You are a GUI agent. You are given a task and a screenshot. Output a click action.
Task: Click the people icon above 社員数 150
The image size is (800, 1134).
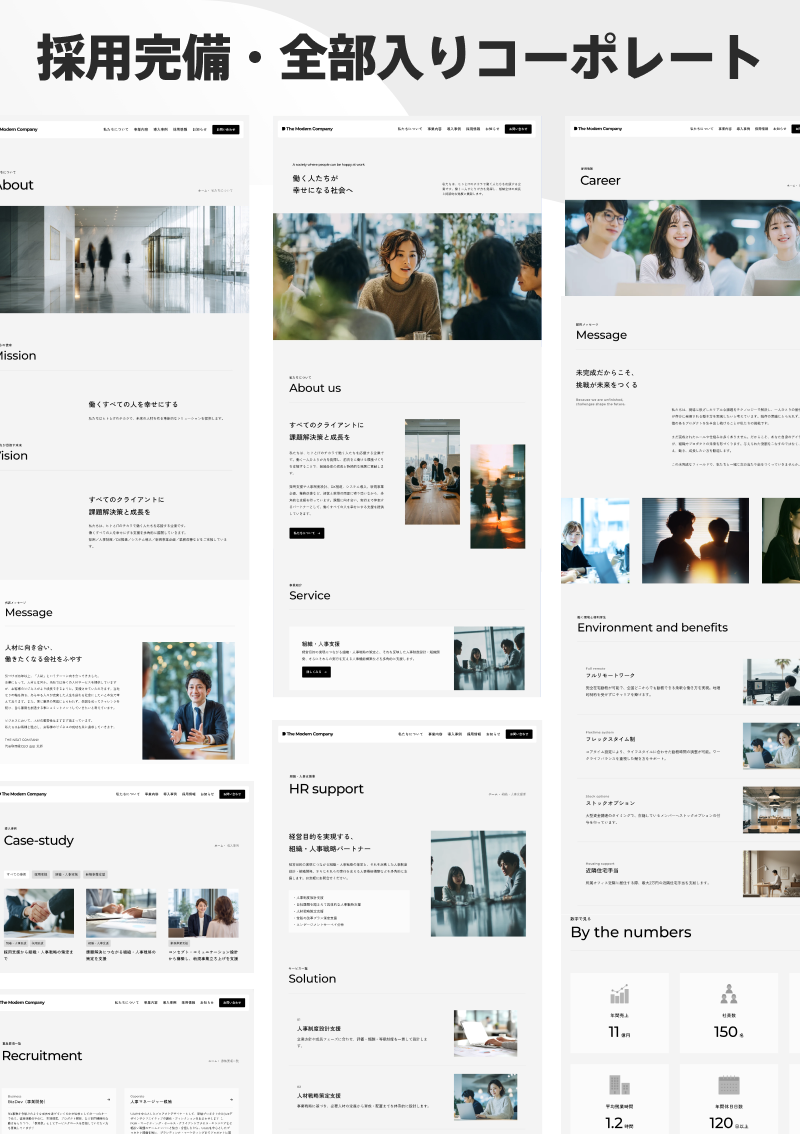[728, 994]
